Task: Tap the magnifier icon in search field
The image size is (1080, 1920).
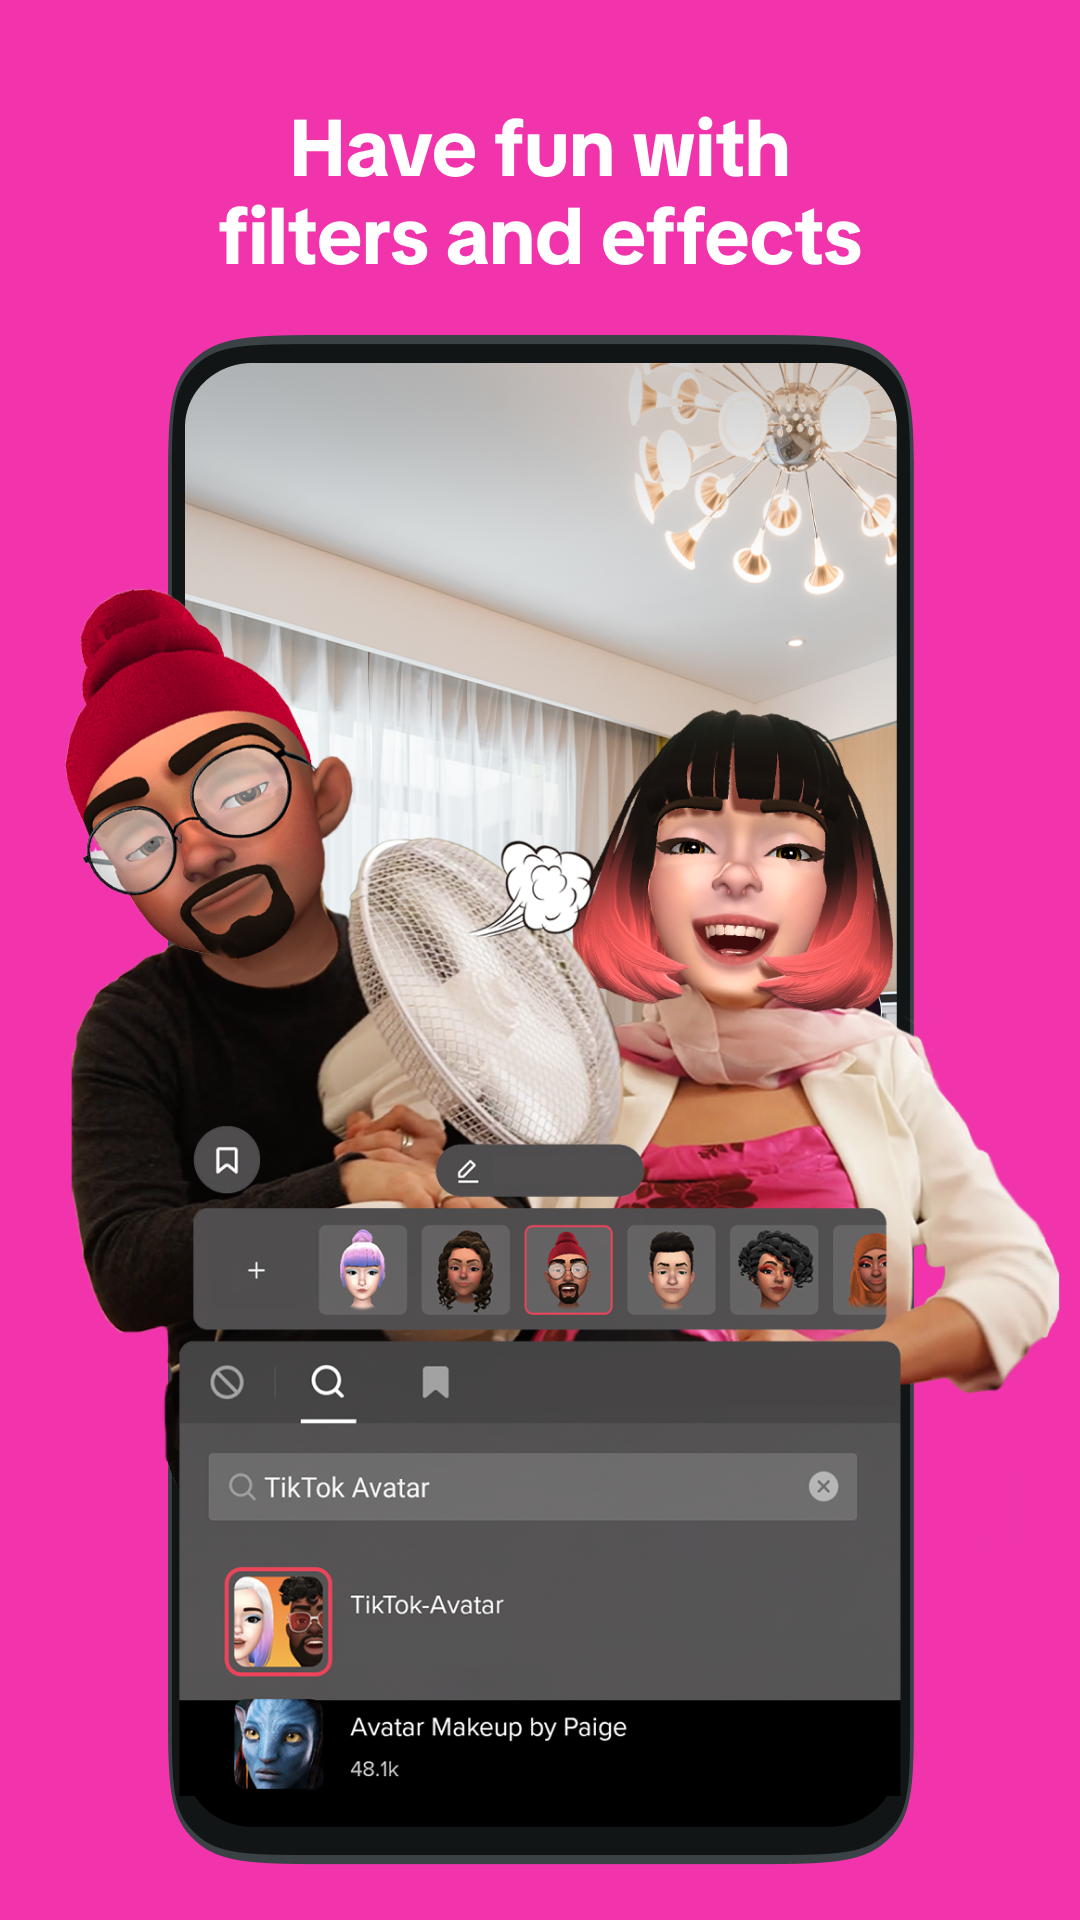Action: [x=241, y=1487]
